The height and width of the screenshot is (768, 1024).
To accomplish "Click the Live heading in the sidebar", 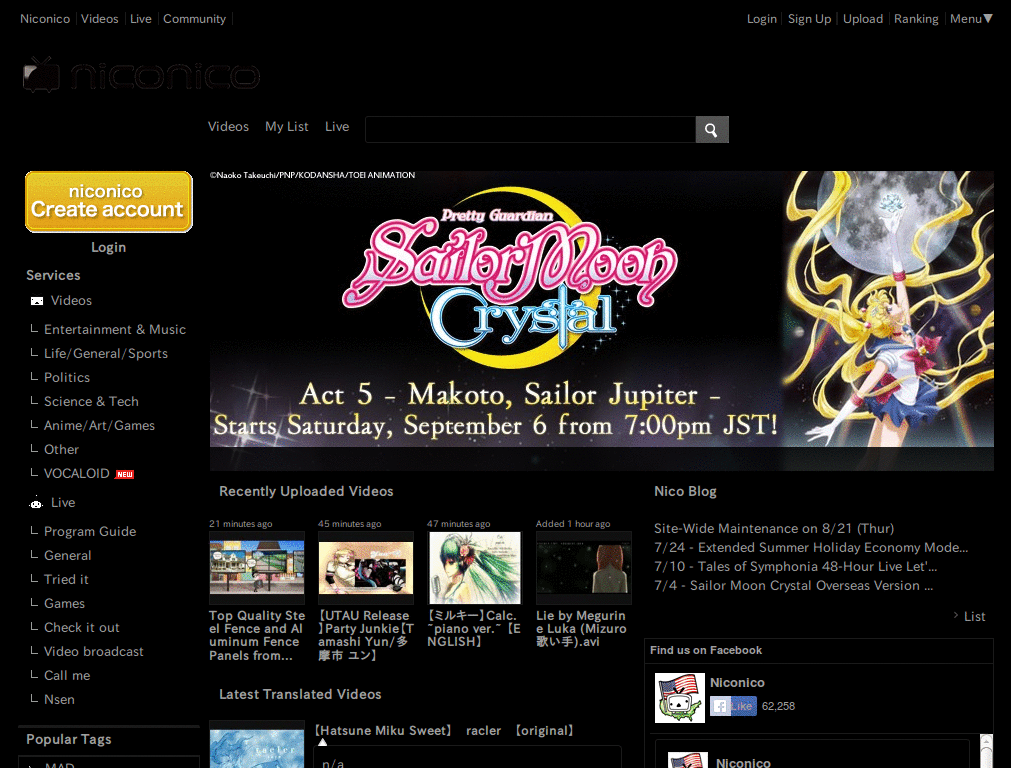I will coord(63,503).
